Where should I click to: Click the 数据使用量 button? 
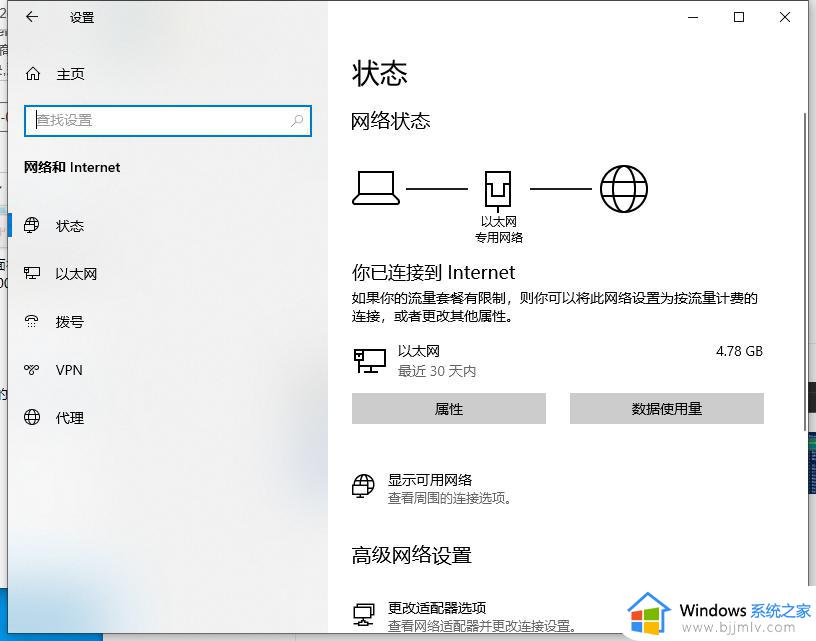[x=667, y=408]
